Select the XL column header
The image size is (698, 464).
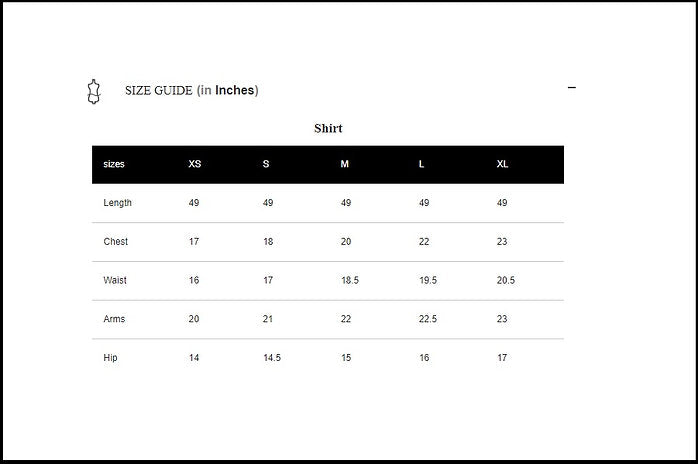click(x=503, y=164)
